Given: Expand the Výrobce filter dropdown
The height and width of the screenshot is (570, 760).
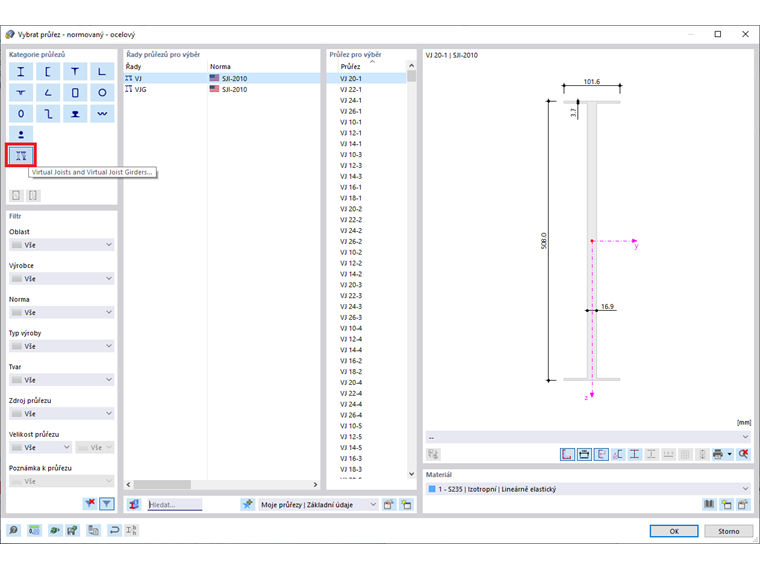Looking at the screenshot, I should [62, 279].
